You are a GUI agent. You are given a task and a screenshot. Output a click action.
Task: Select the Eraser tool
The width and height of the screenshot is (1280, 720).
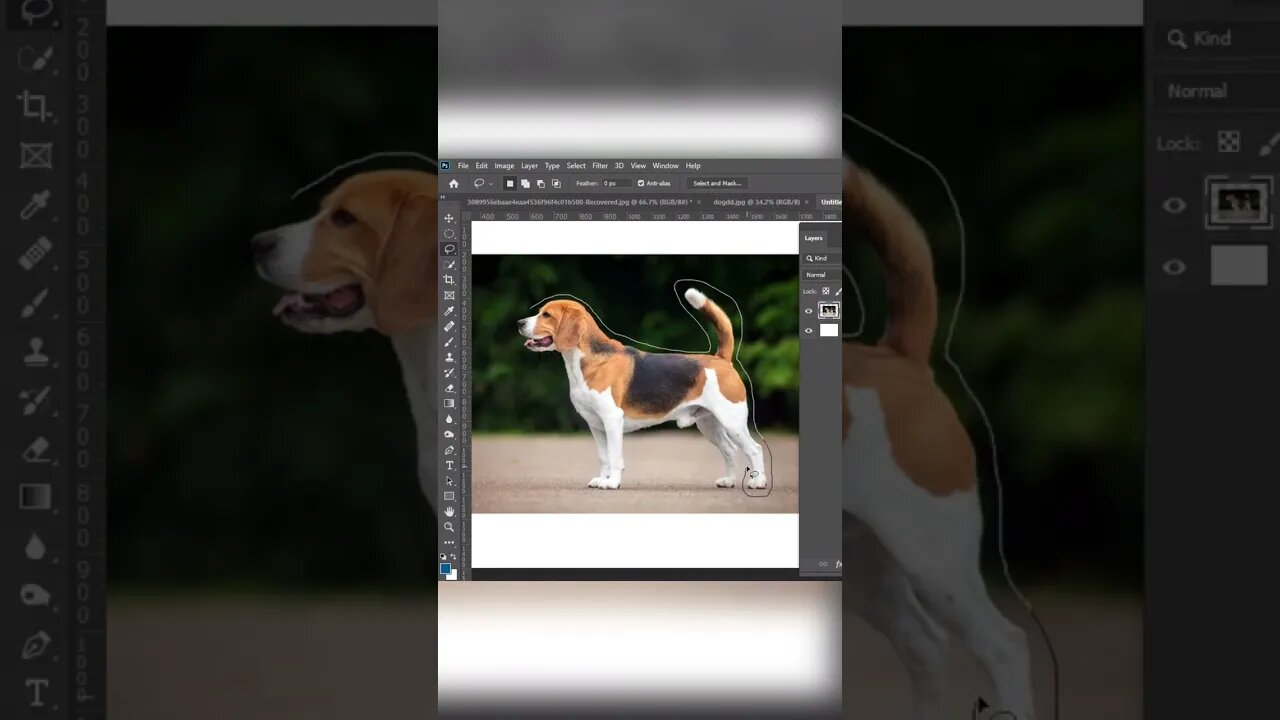(x=449, y=388)
